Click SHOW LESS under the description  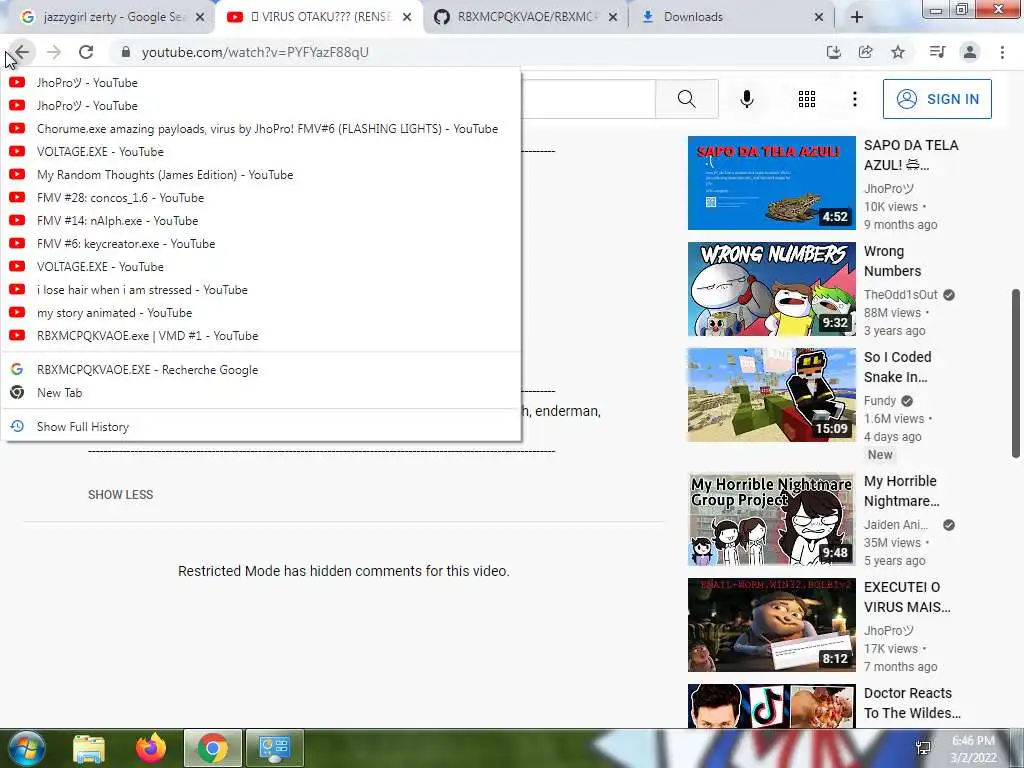coord(120,494)
